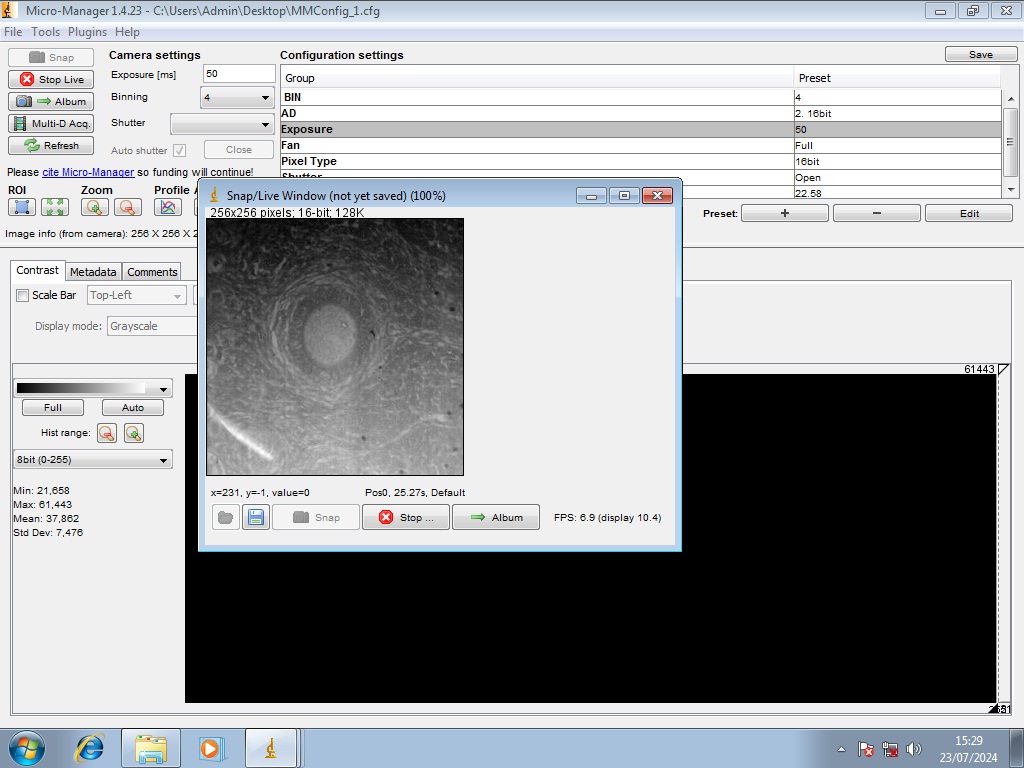Viewport: 1024px width, 768px height.
Task: Click the preset Edit button
Action: [969, 214]
